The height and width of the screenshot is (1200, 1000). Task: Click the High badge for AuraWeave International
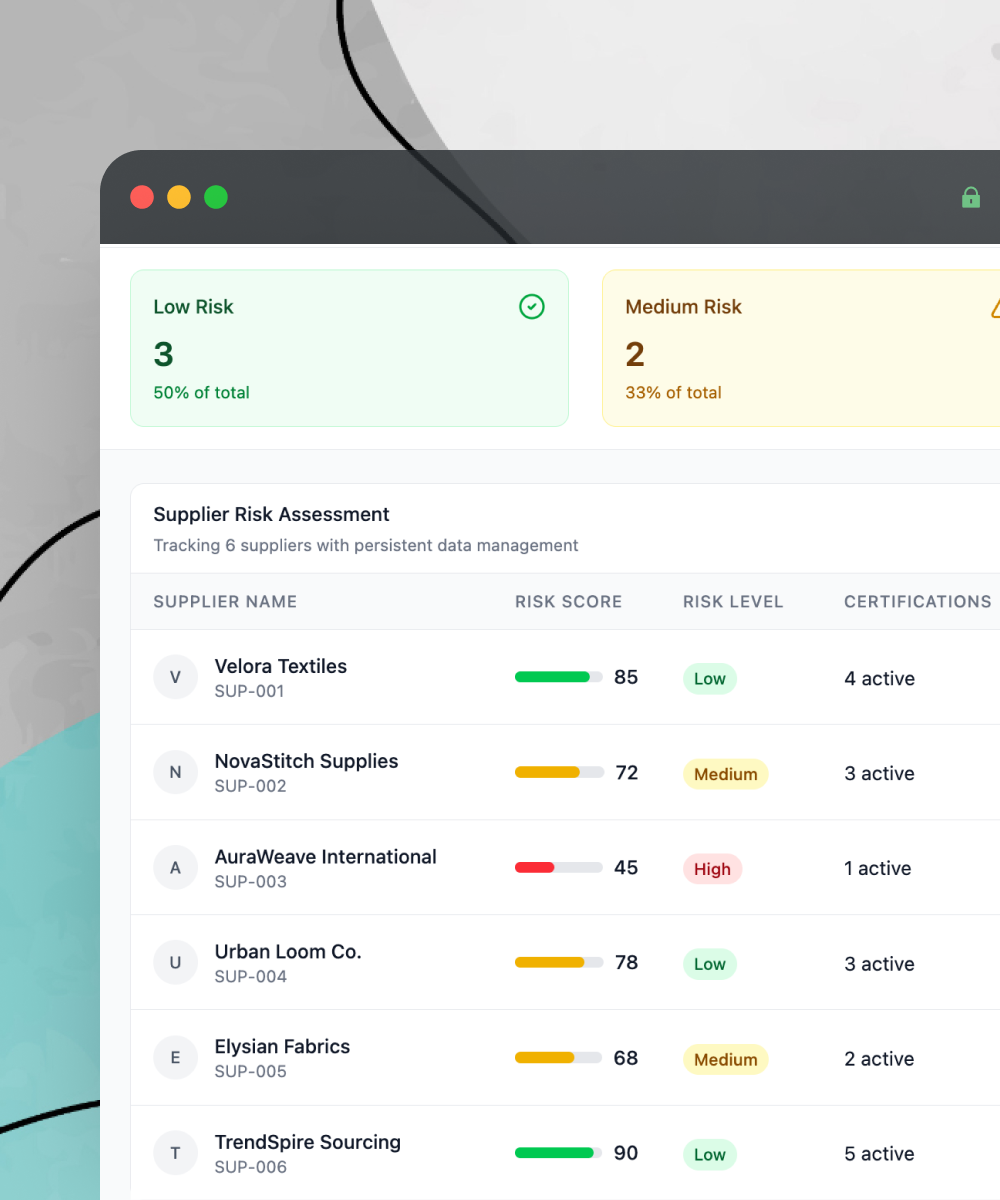[x=712, y=869]
